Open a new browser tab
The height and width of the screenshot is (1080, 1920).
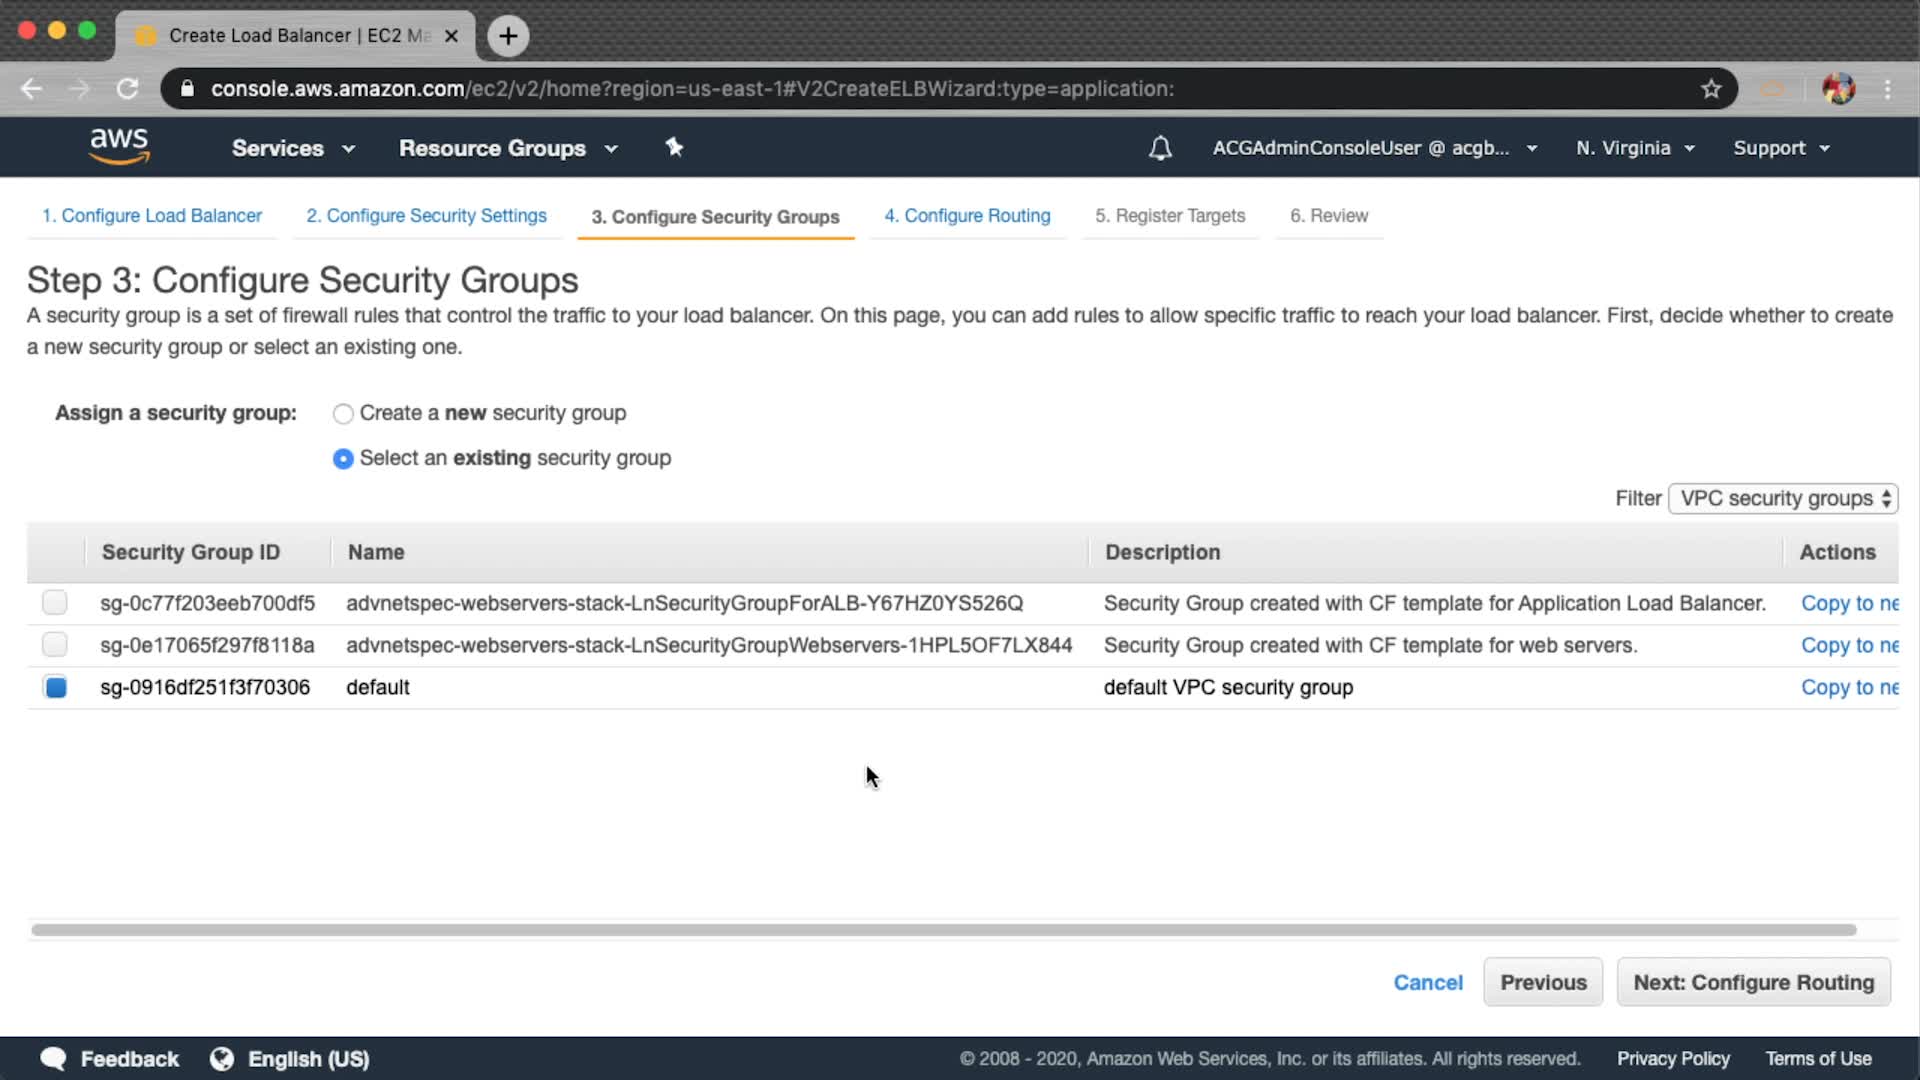pos(508,36)
